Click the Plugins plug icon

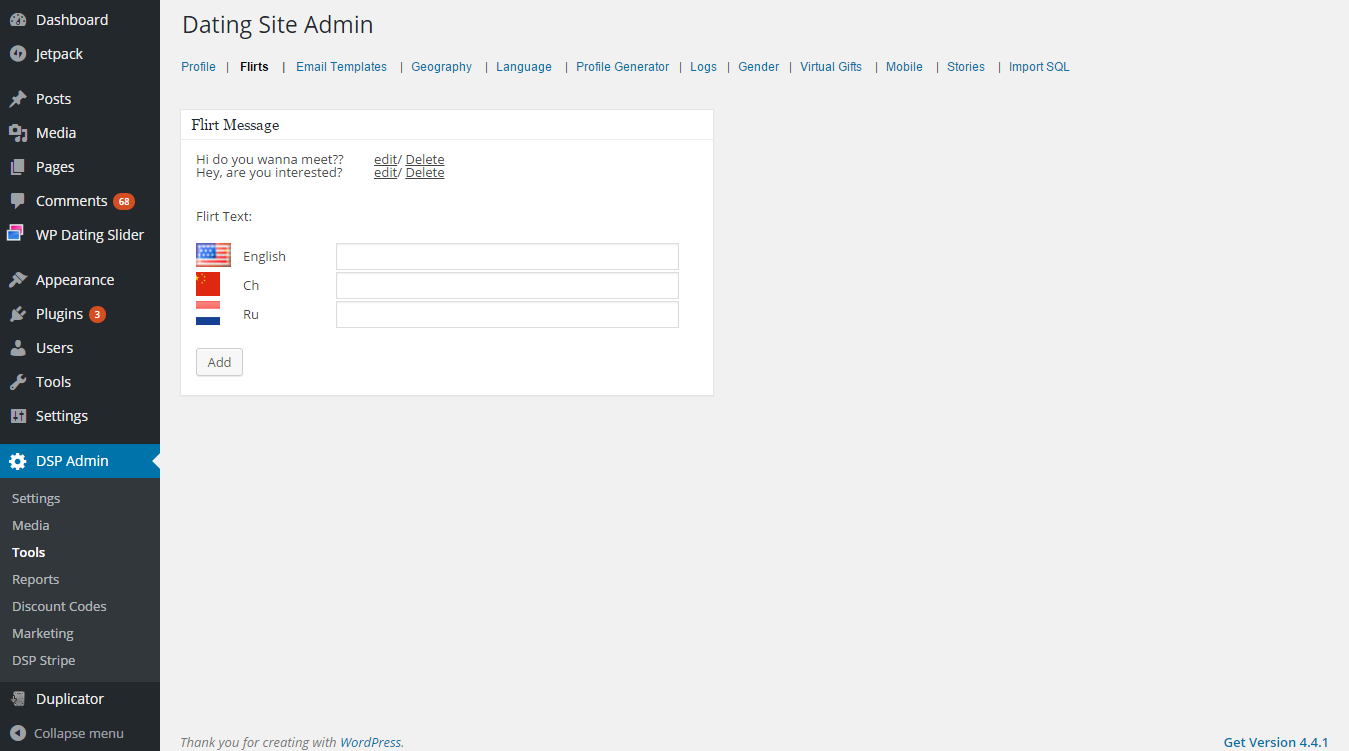[18, 314]
